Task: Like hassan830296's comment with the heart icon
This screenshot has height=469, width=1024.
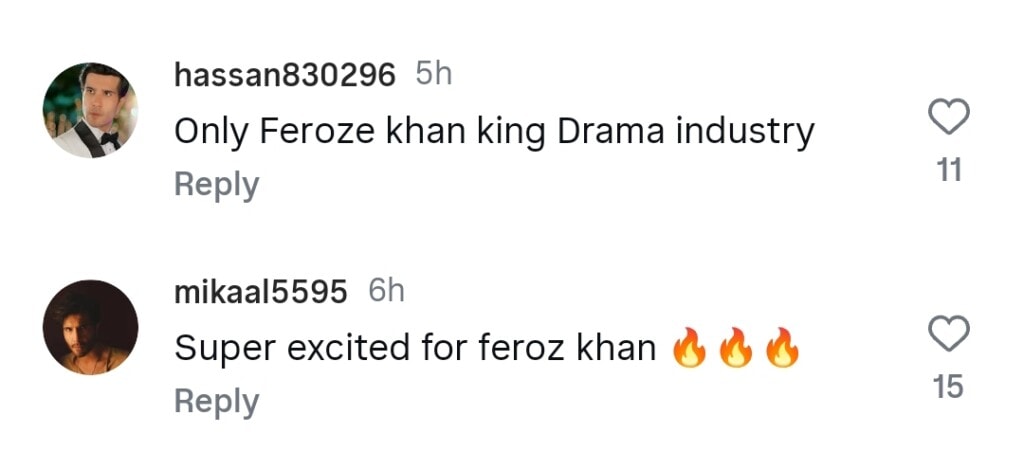Action: pos(948,119)
